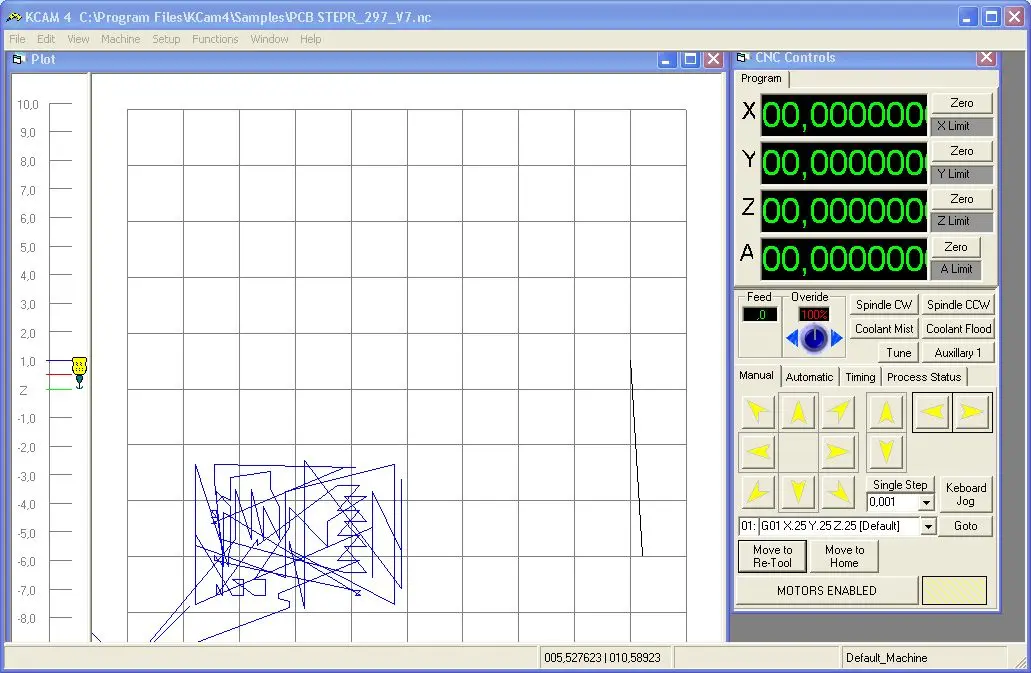The width and height of the screenshot is (1031, 673).
Task: Open the Functions menu
Action: 215,39
